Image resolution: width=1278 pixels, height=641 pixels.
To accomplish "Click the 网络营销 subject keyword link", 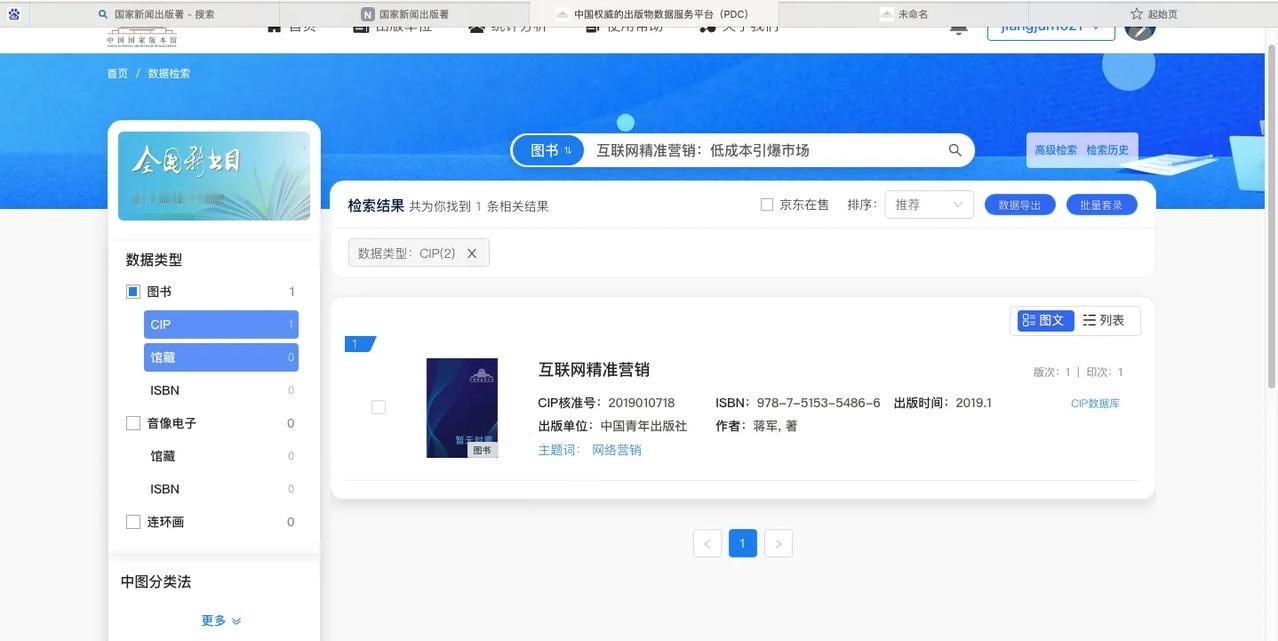I will (x=617, y=450).
